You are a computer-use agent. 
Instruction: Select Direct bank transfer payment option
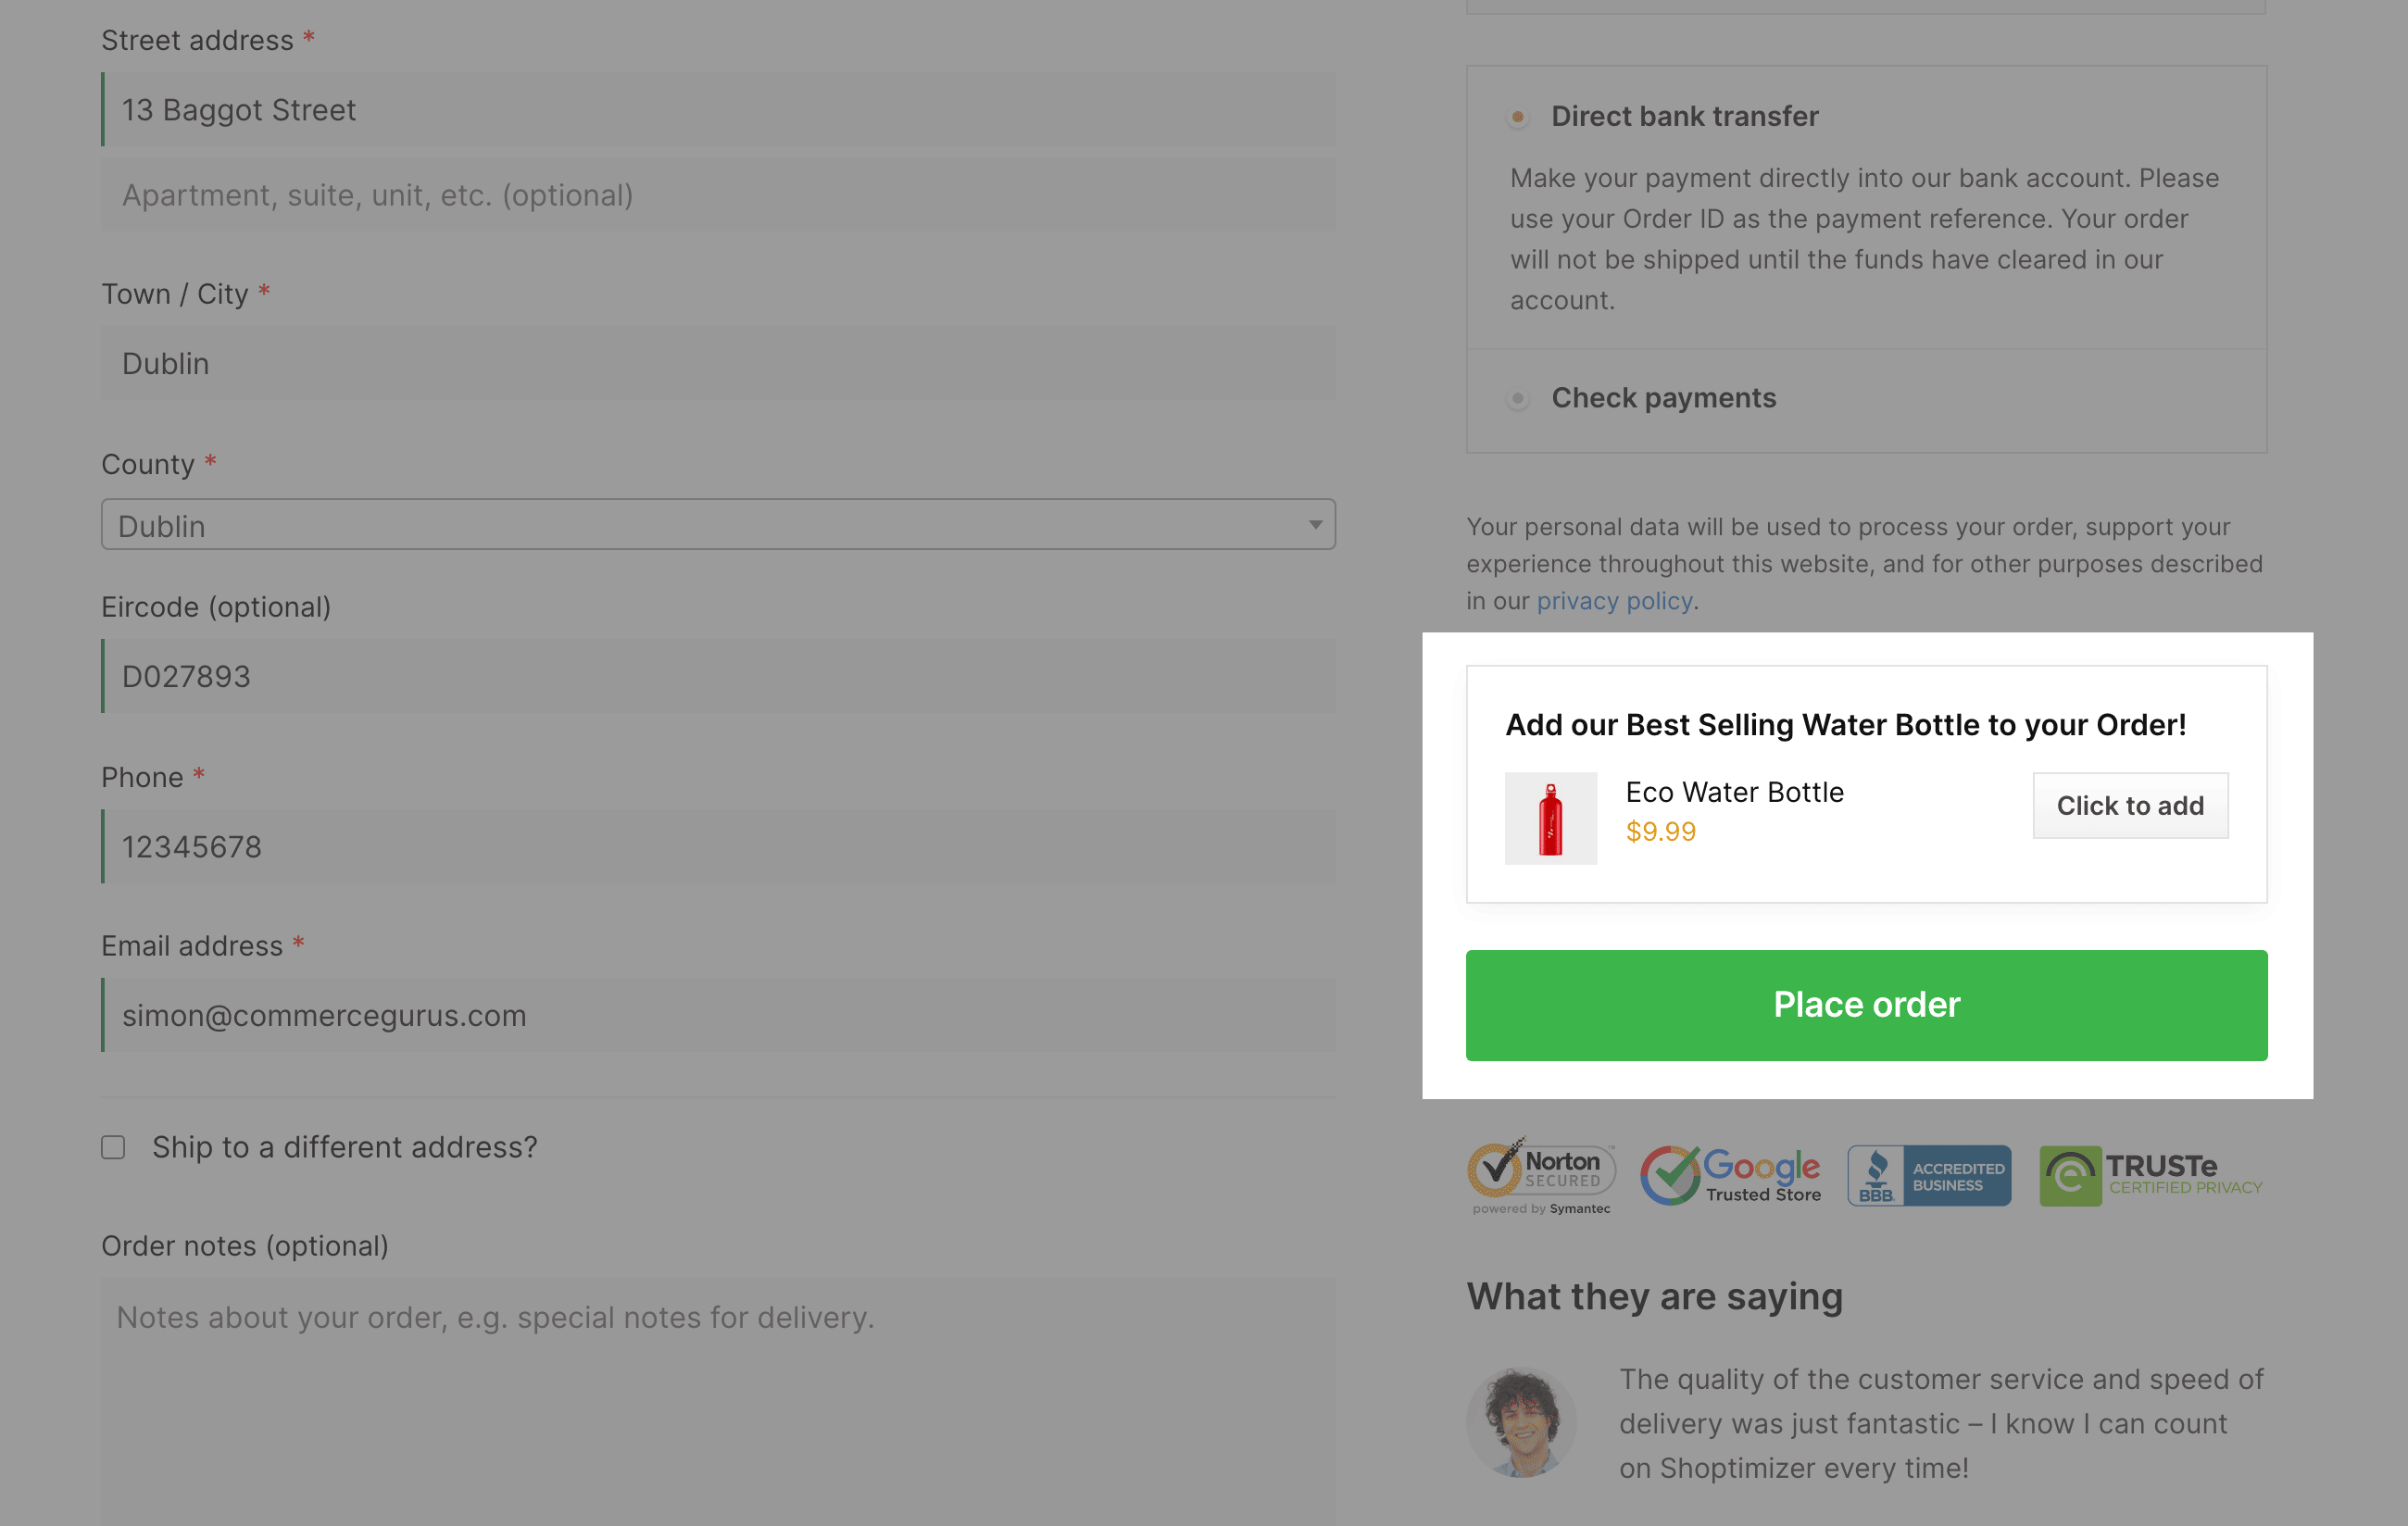(1518, 117)
